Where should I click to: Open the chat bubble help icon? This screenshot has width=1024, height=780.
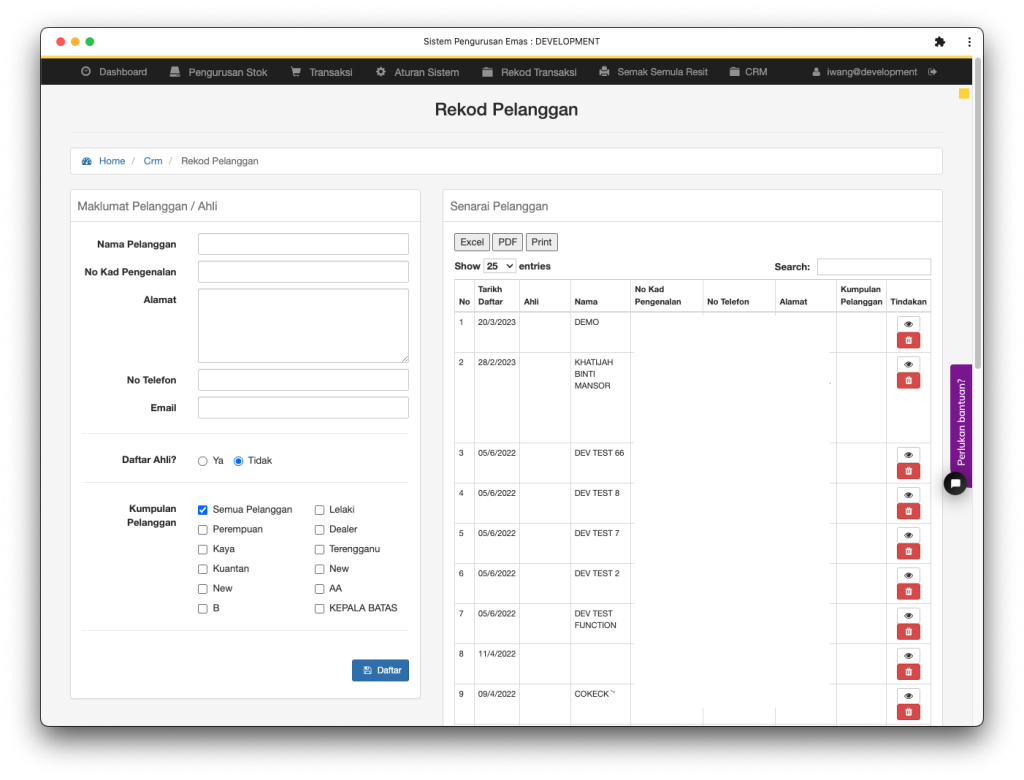pos(955,483)
